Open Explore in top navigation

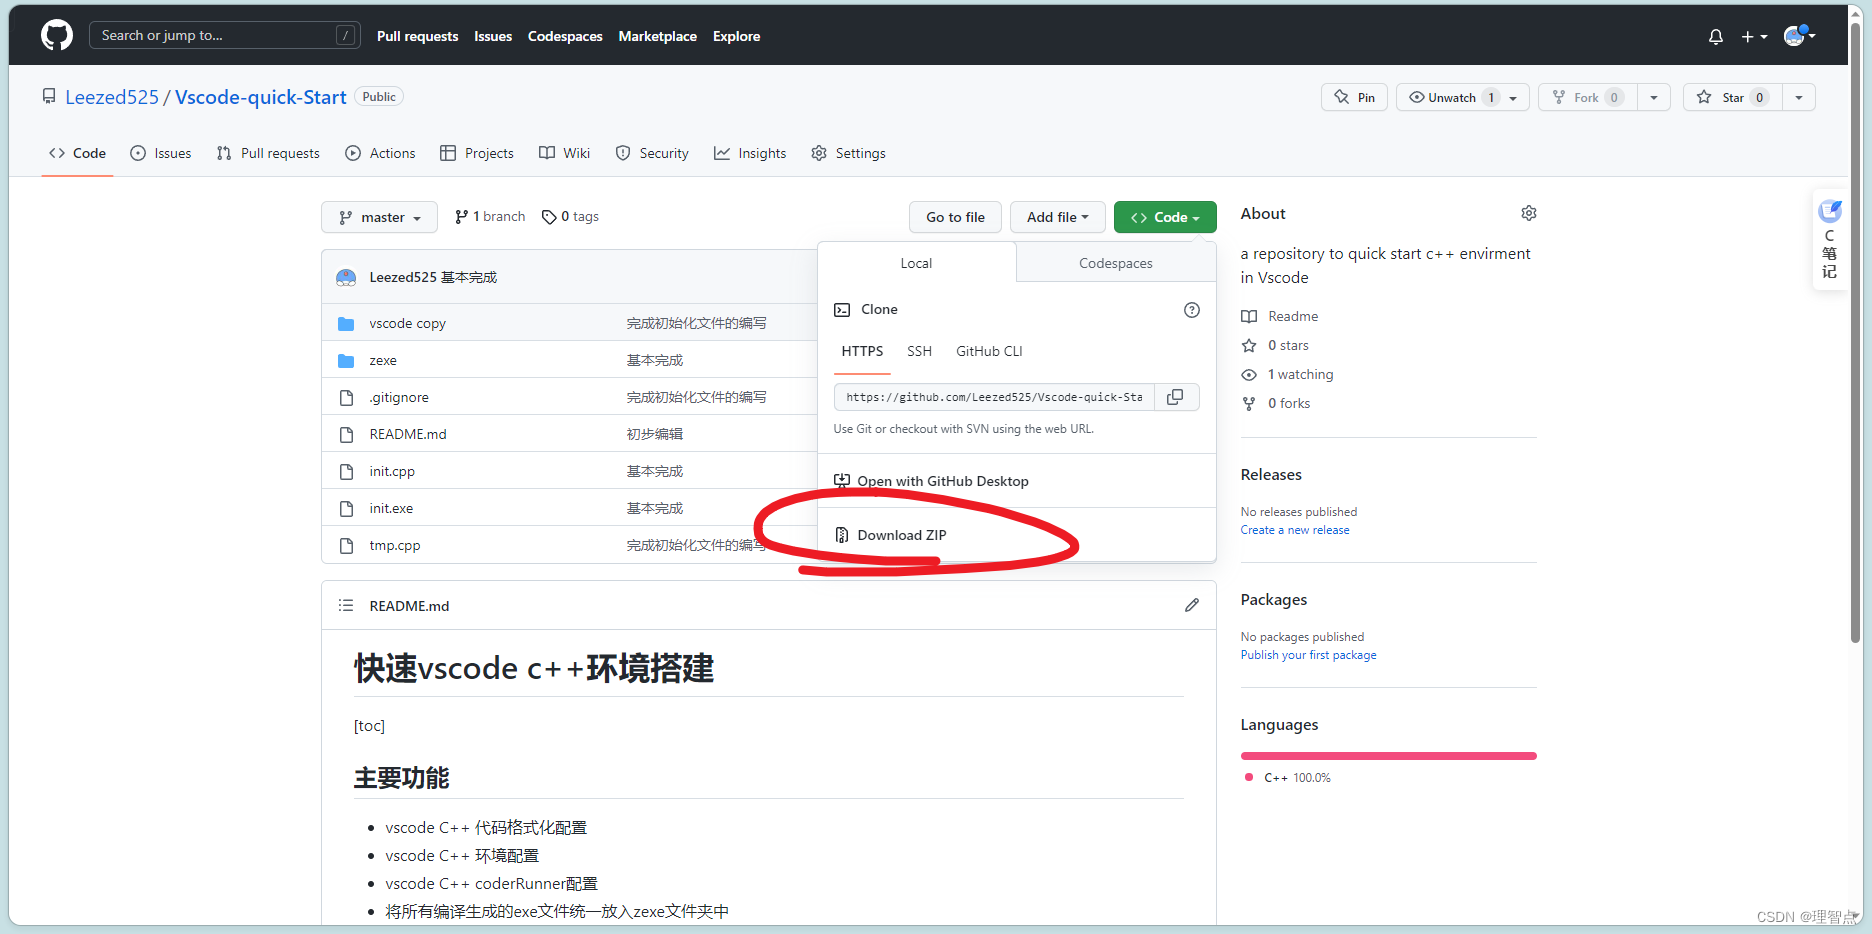pos(736,36)
